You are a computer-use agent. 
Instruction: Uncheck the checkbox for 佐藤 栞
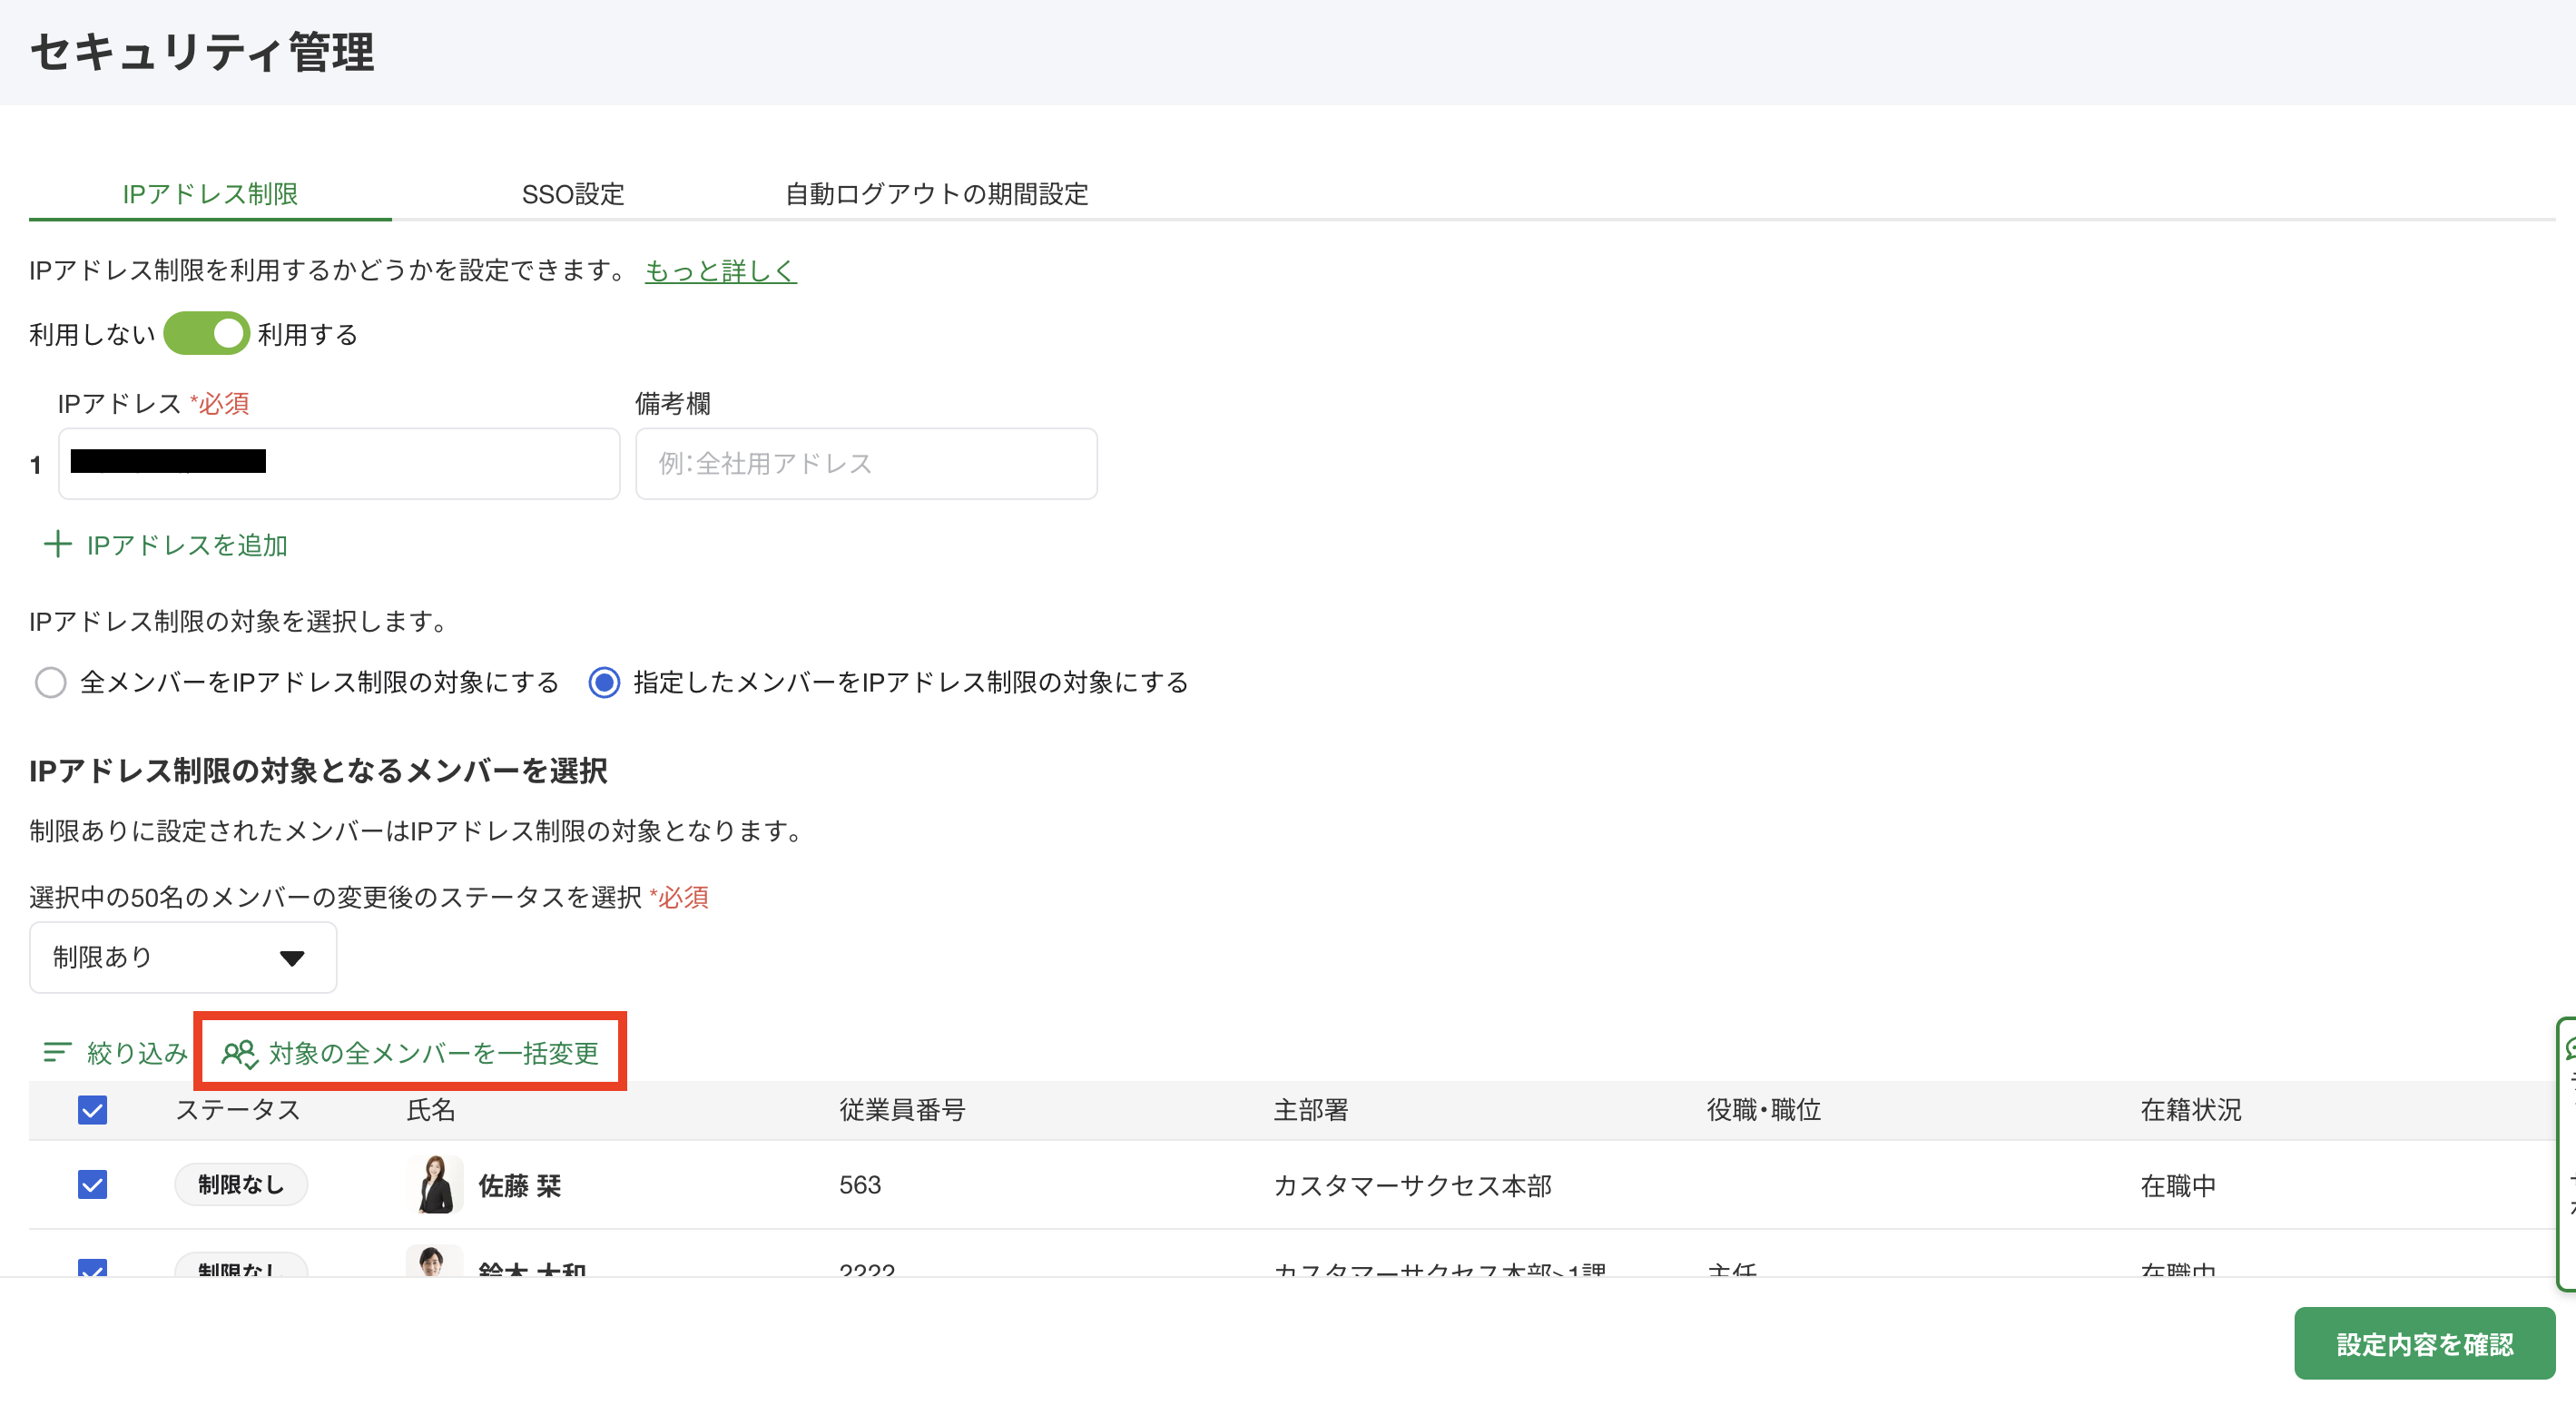(x=92, y=1185)
